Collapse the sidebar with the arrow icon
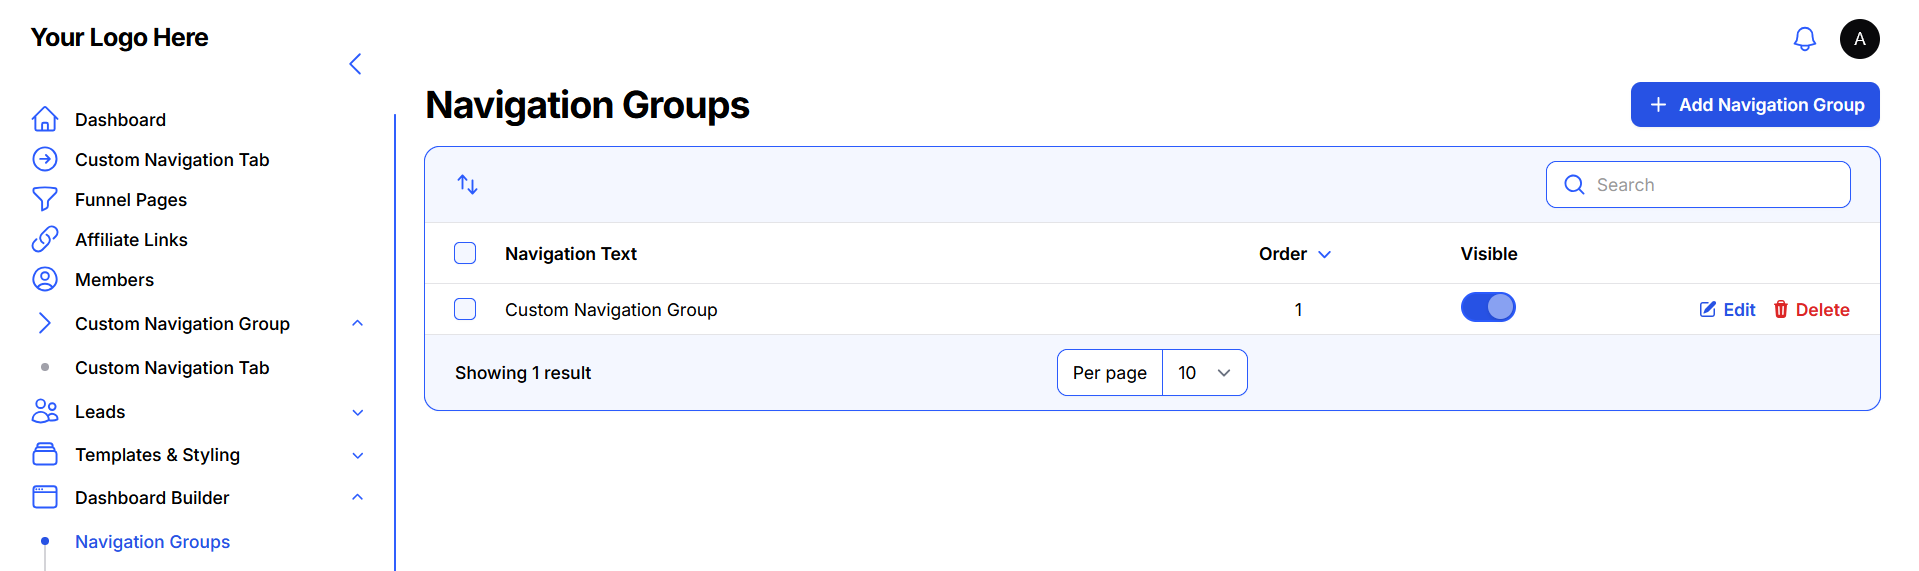Screen dimensions: 1919x571 355,64
